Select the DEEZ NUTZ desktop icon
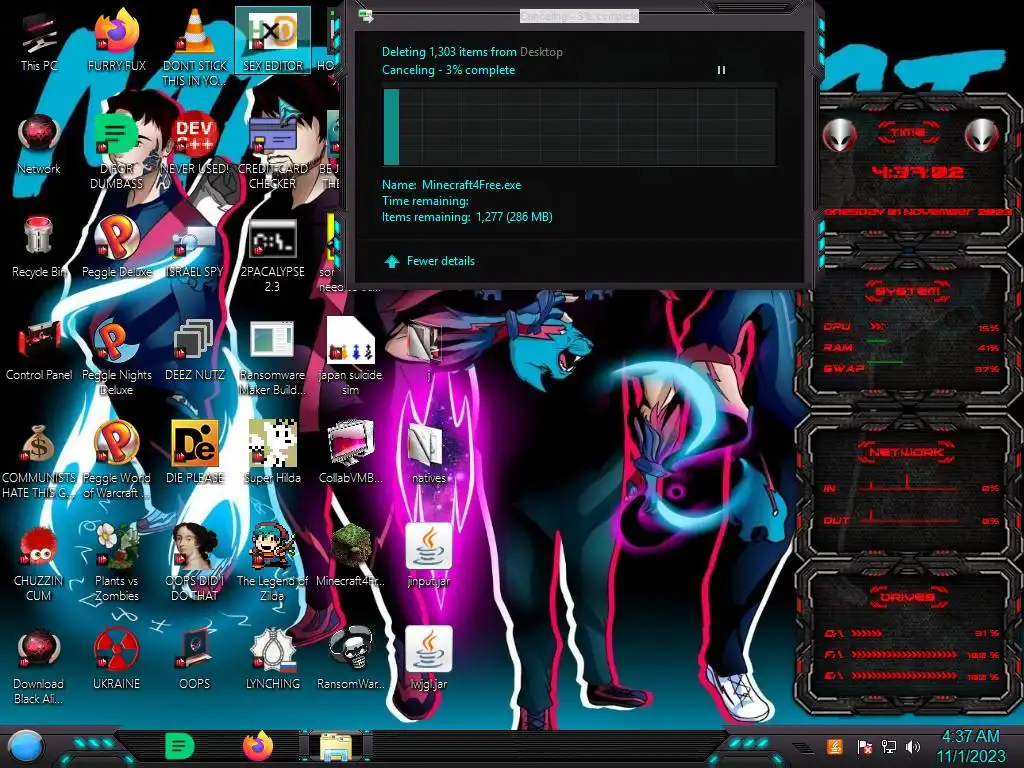The width and height of the screenshot is (1024, 768). click(x=195, y=351)
